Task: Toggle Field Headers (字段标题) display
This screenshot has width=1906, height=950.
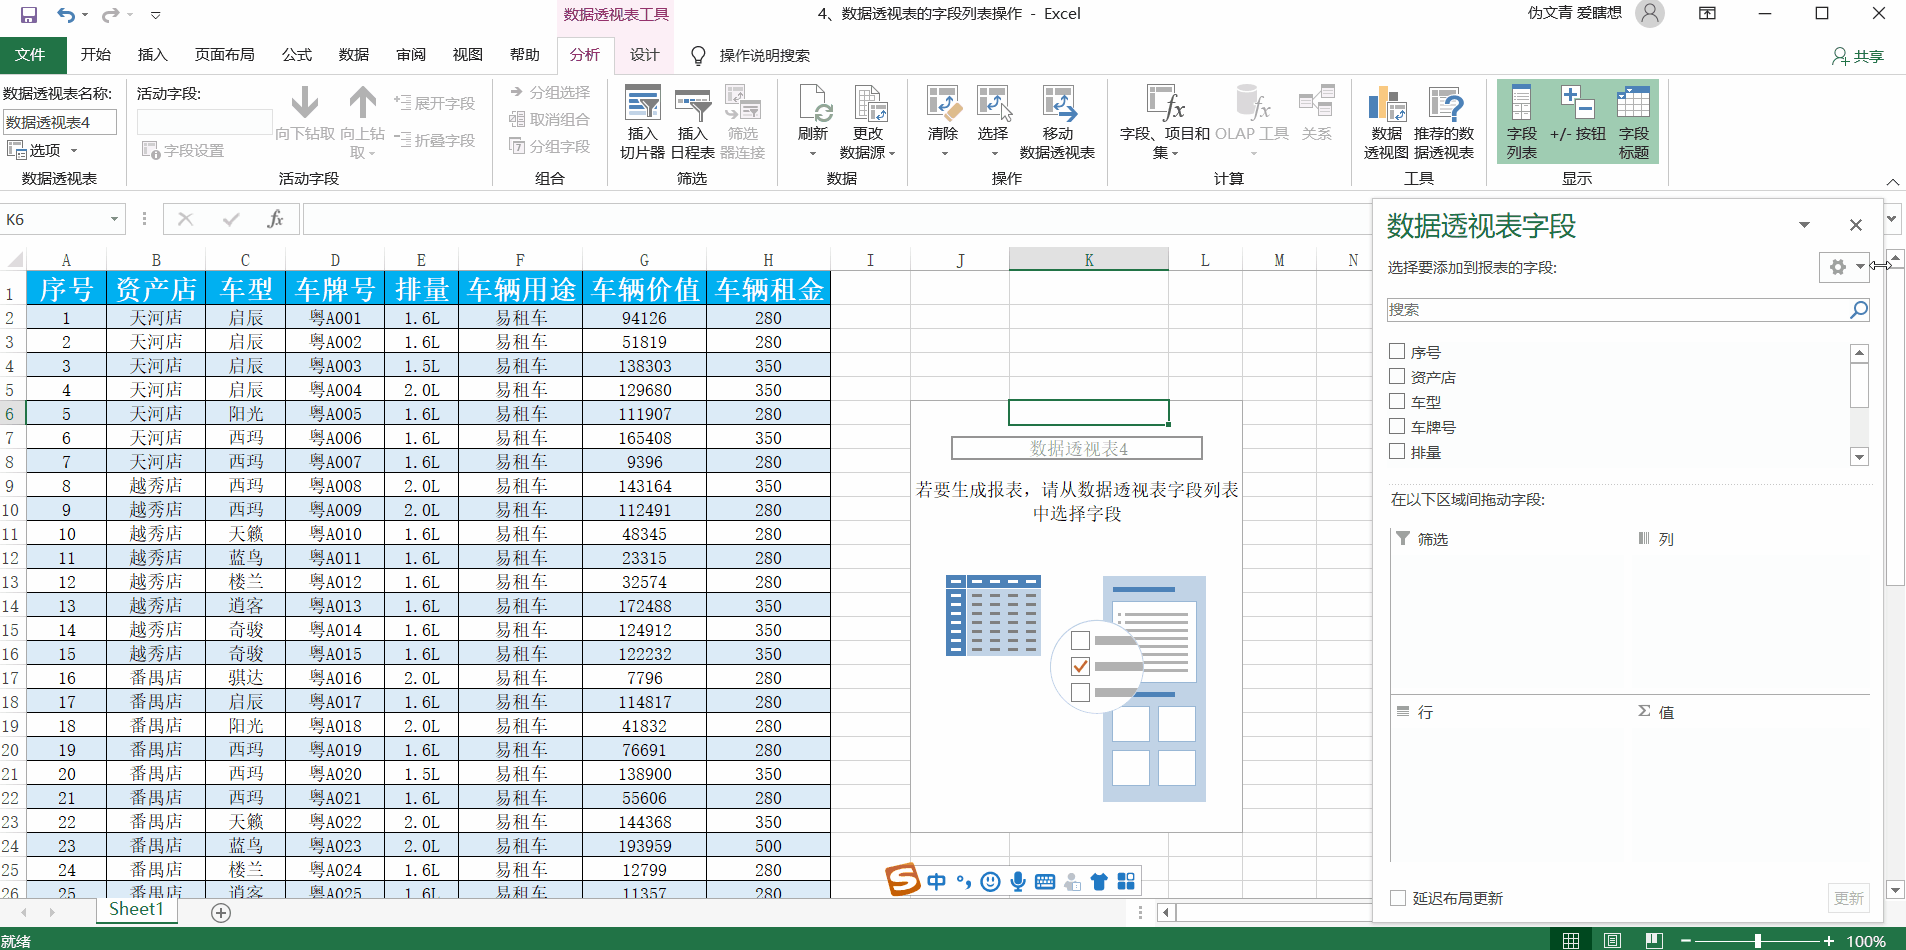Action: tap(1633, 123)
